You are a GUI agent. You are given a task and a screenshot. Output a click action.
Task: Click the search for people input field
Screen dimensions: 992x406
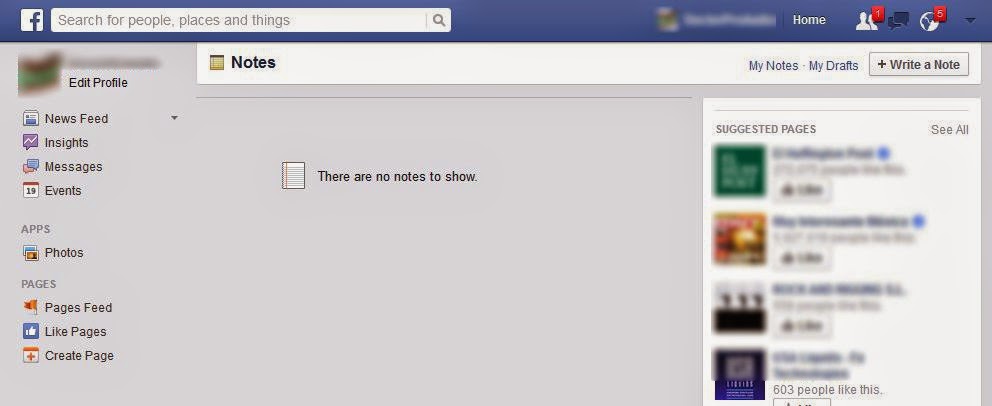point(239,20)
